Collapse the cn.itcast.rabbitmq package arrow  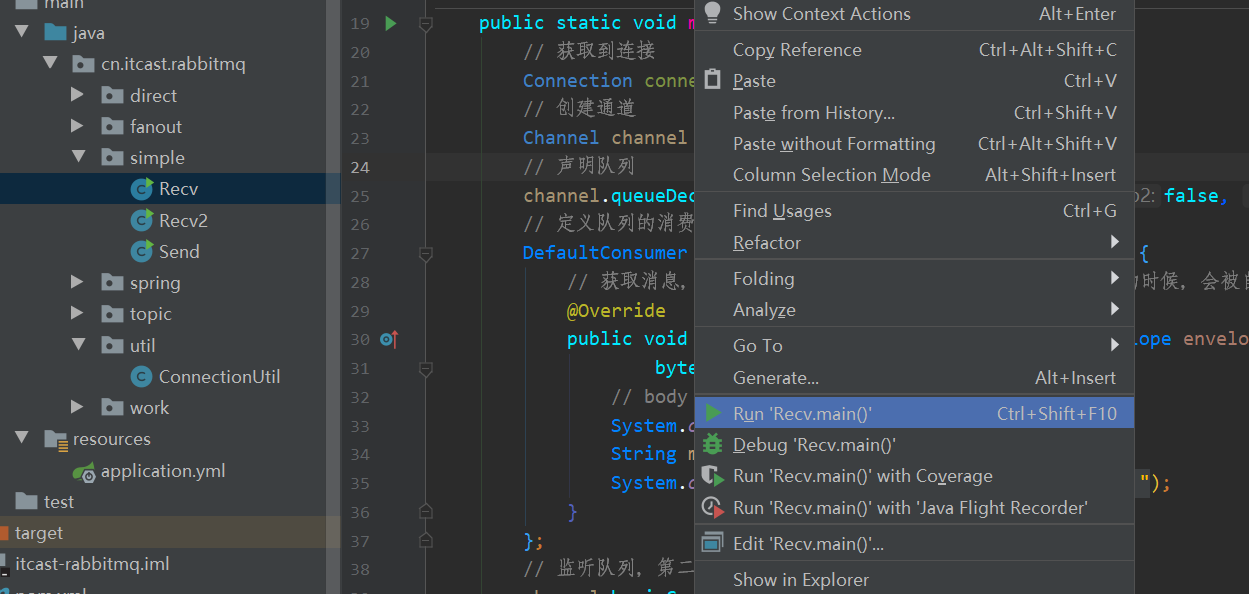tap(50, 64)
